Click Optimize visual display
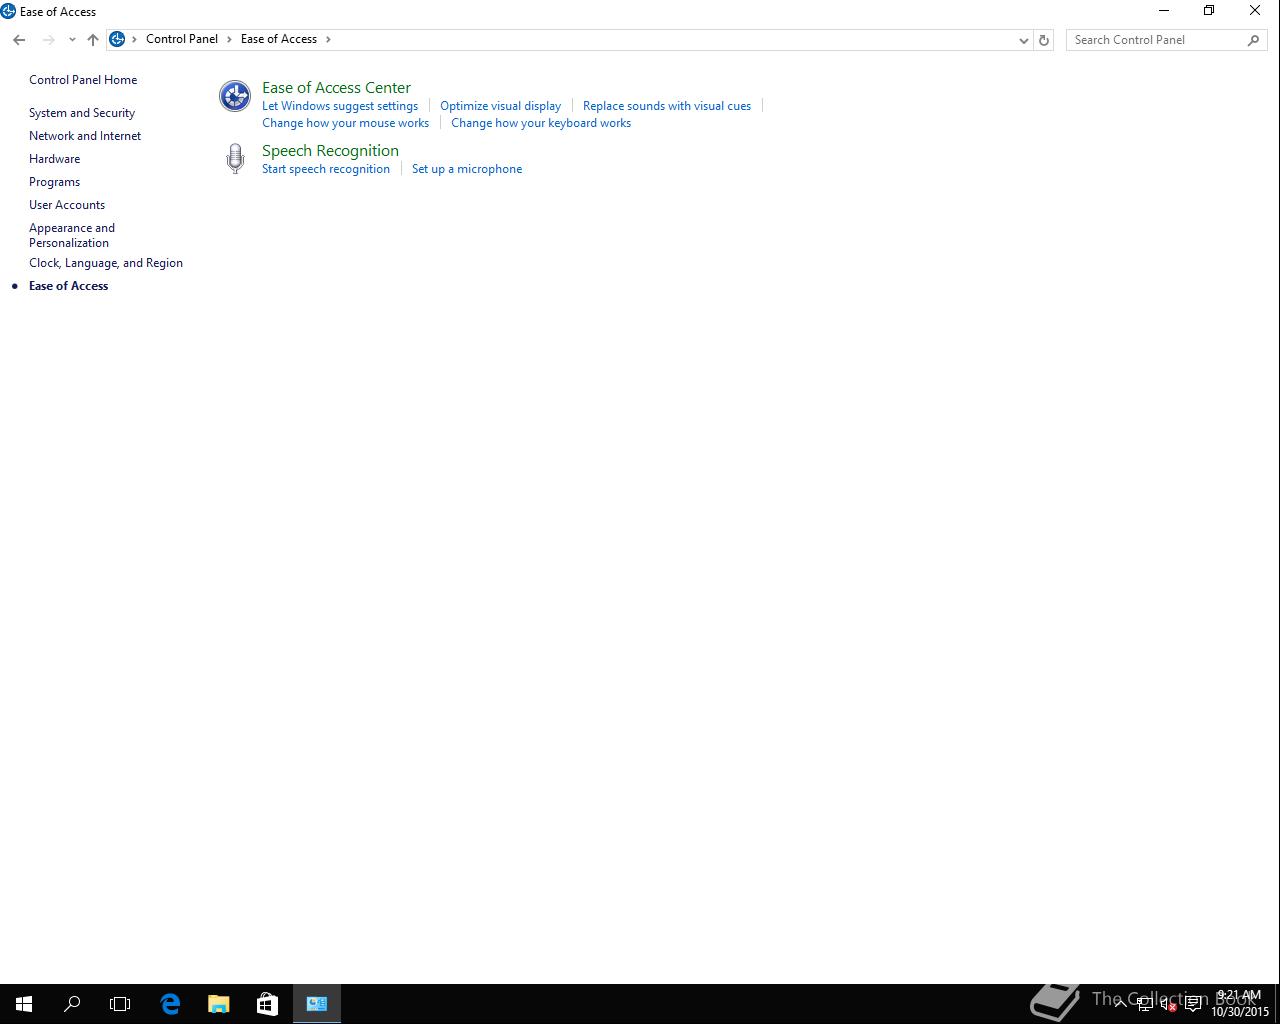 [500, 106]
